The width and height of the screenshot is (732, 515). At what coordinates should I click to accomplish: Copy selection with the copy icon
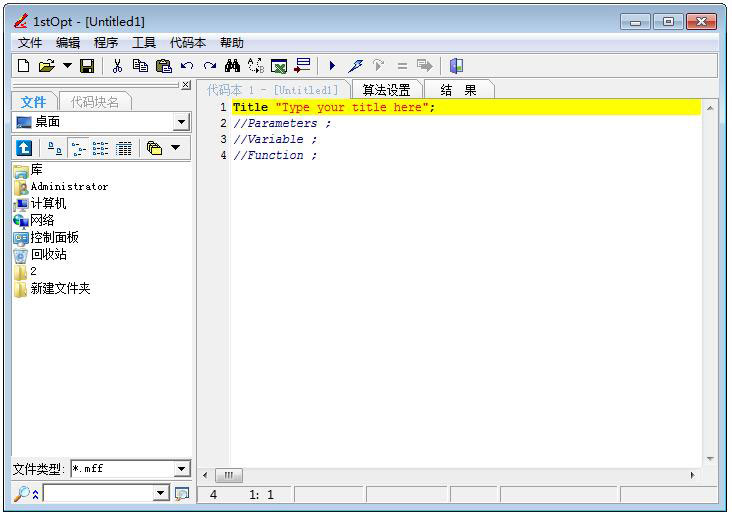(140, 66)
